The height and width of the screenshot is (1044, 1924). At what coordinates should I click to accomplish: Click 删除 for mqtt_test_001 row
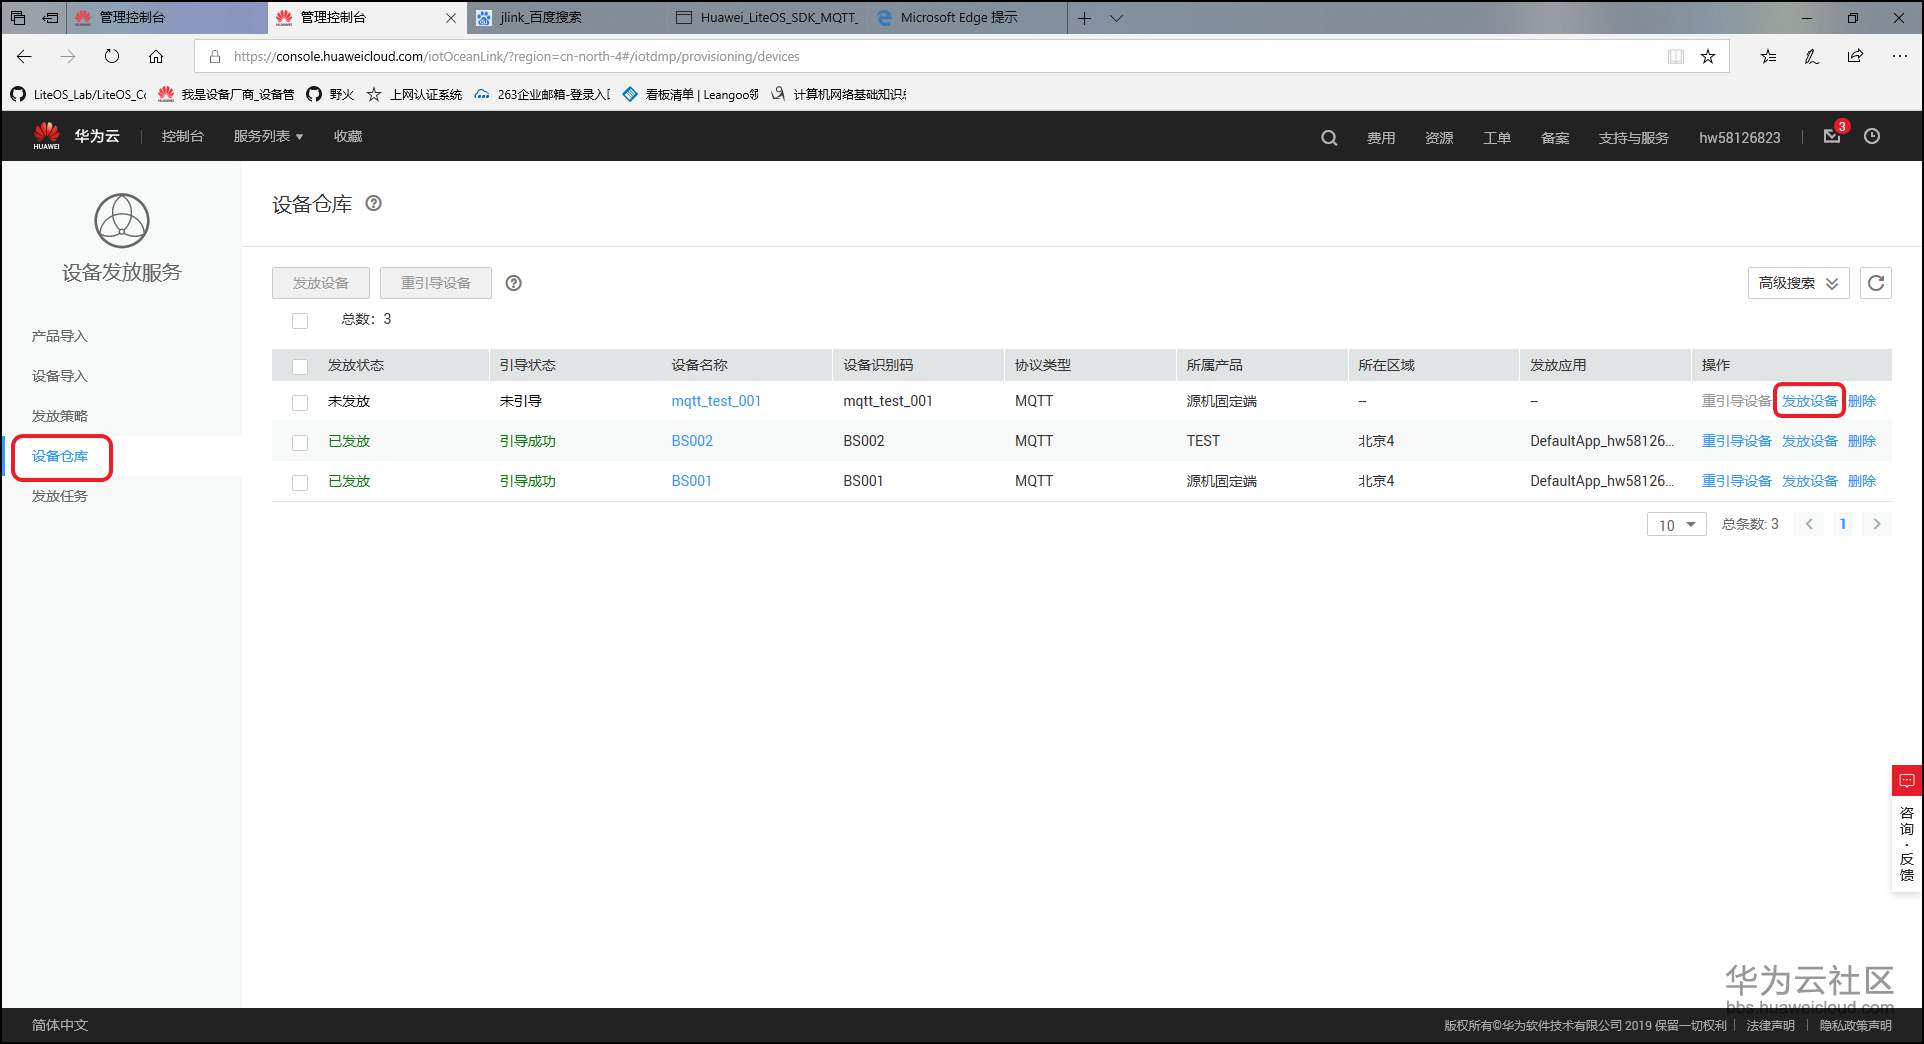click(1862, 401)
